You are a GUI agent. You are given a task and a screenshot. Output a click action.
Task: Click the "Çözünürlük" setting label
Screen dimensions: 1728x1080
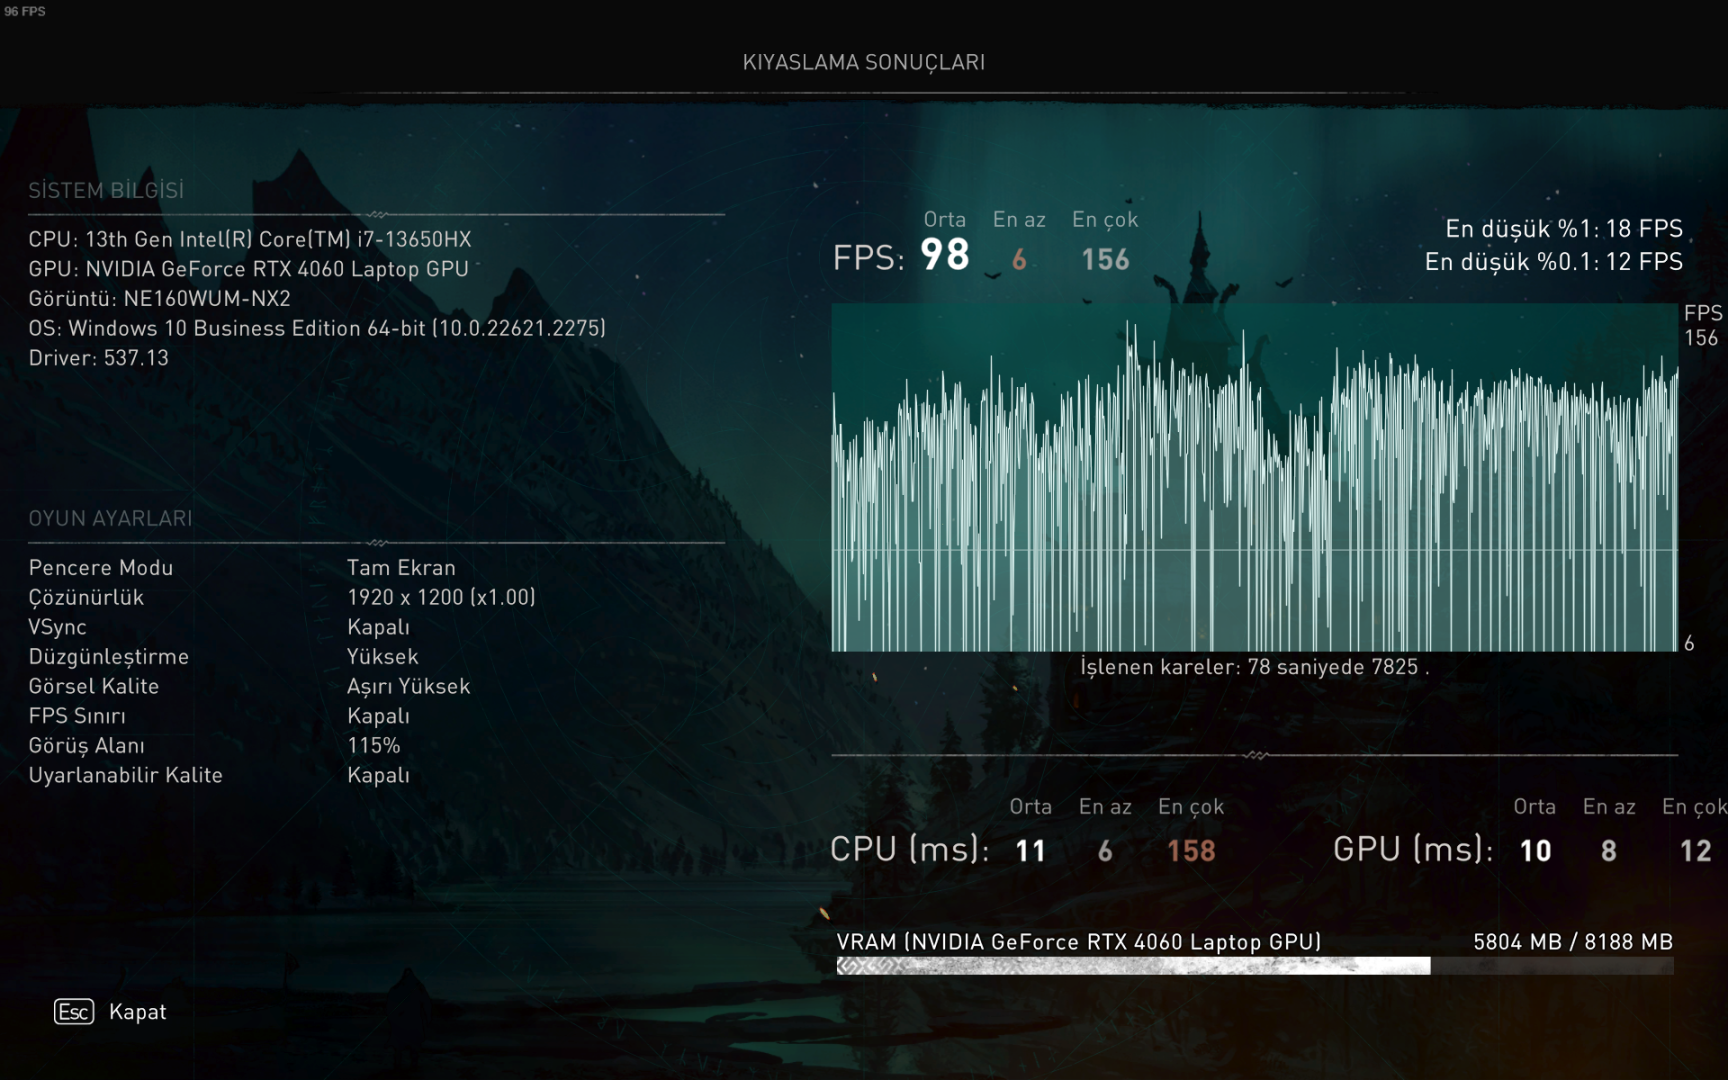86,598
